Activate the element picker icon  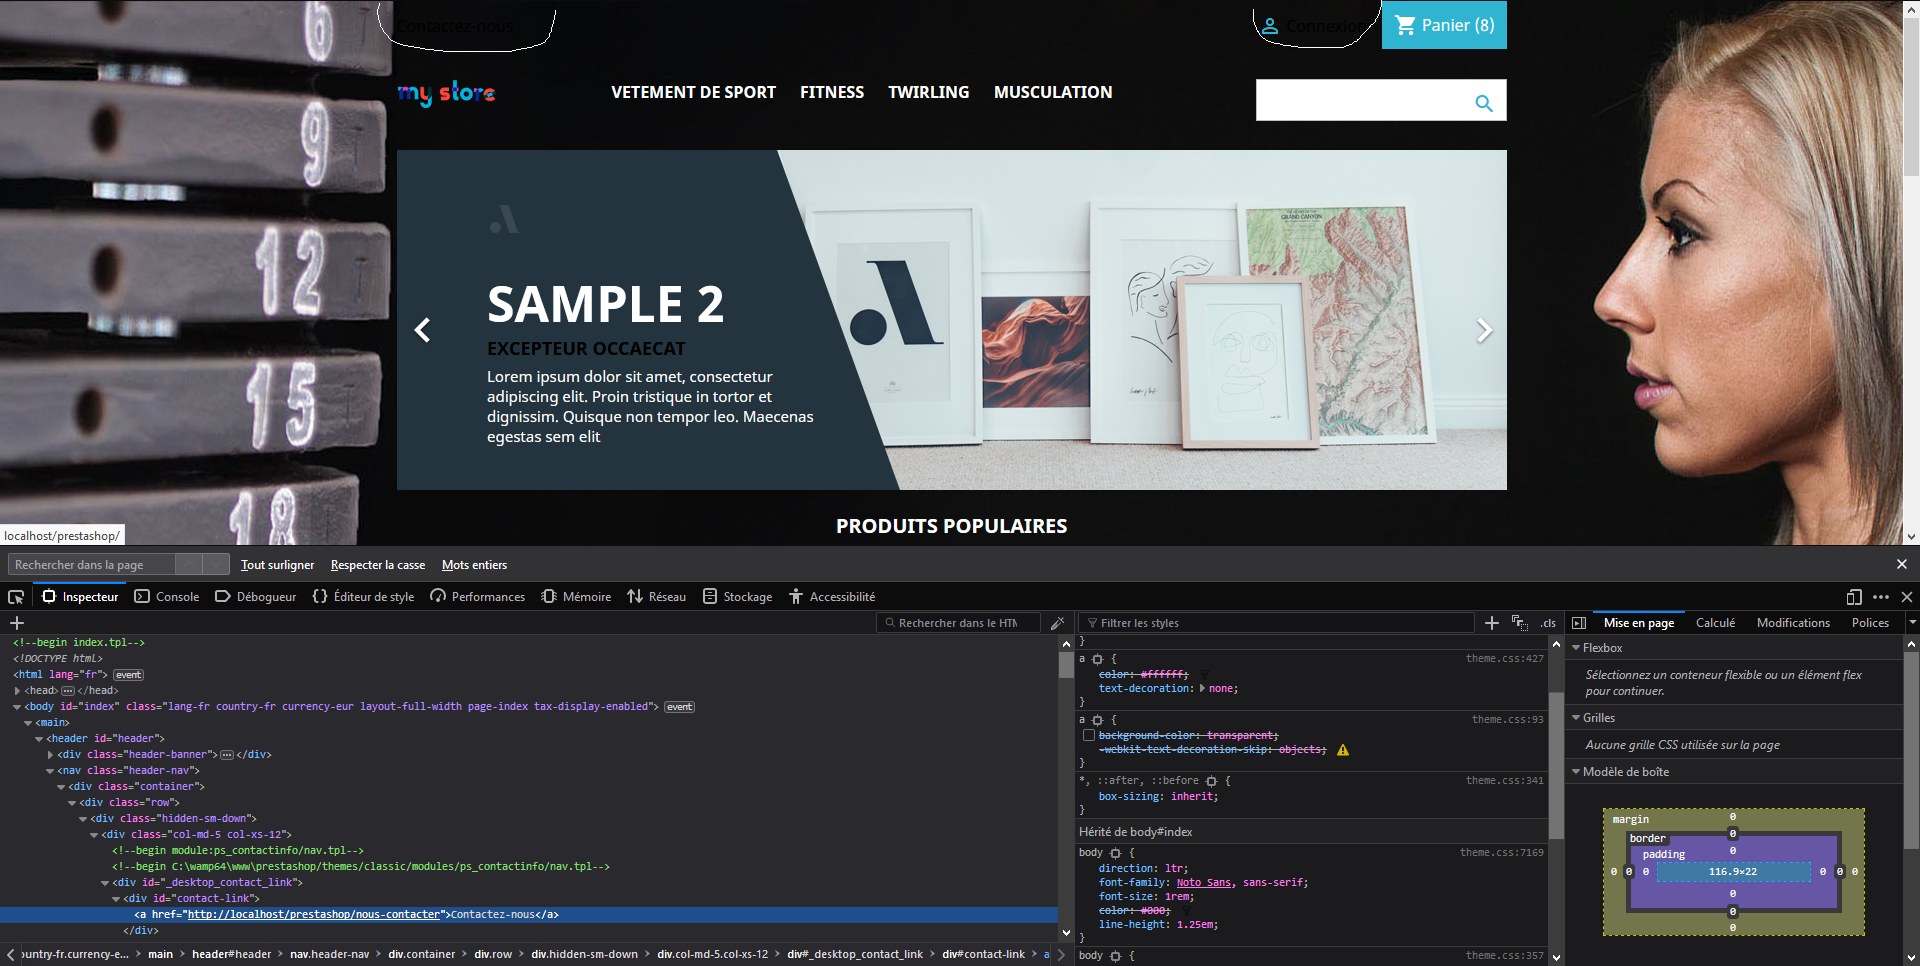[x=16, y=597]
